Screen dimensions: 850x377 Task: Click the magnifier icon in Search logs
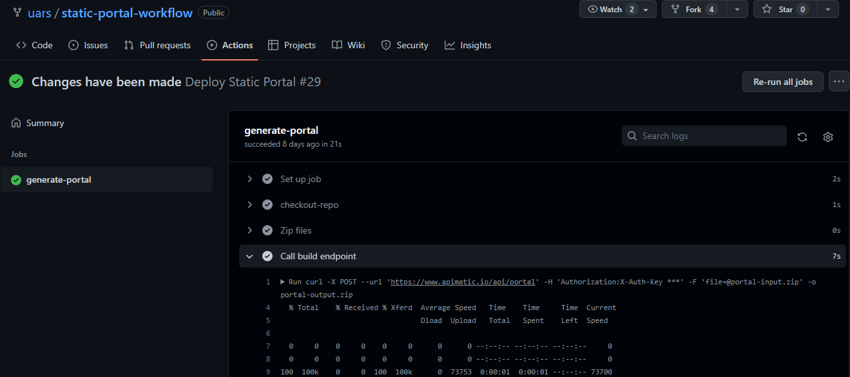632,136
